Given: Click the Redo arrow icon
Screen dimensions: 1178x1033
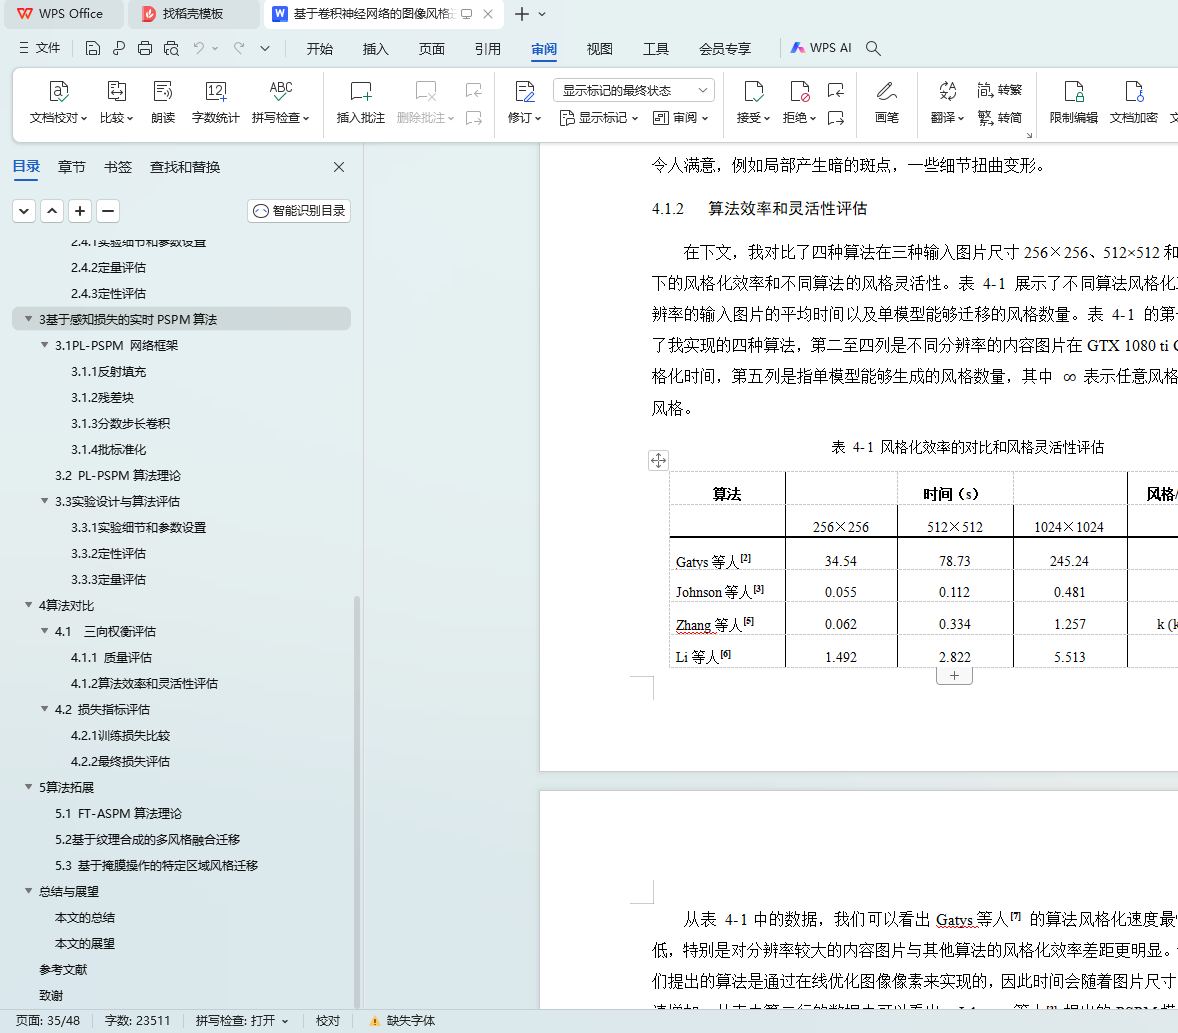Looking at the screenshot, I should pos(239,49).
